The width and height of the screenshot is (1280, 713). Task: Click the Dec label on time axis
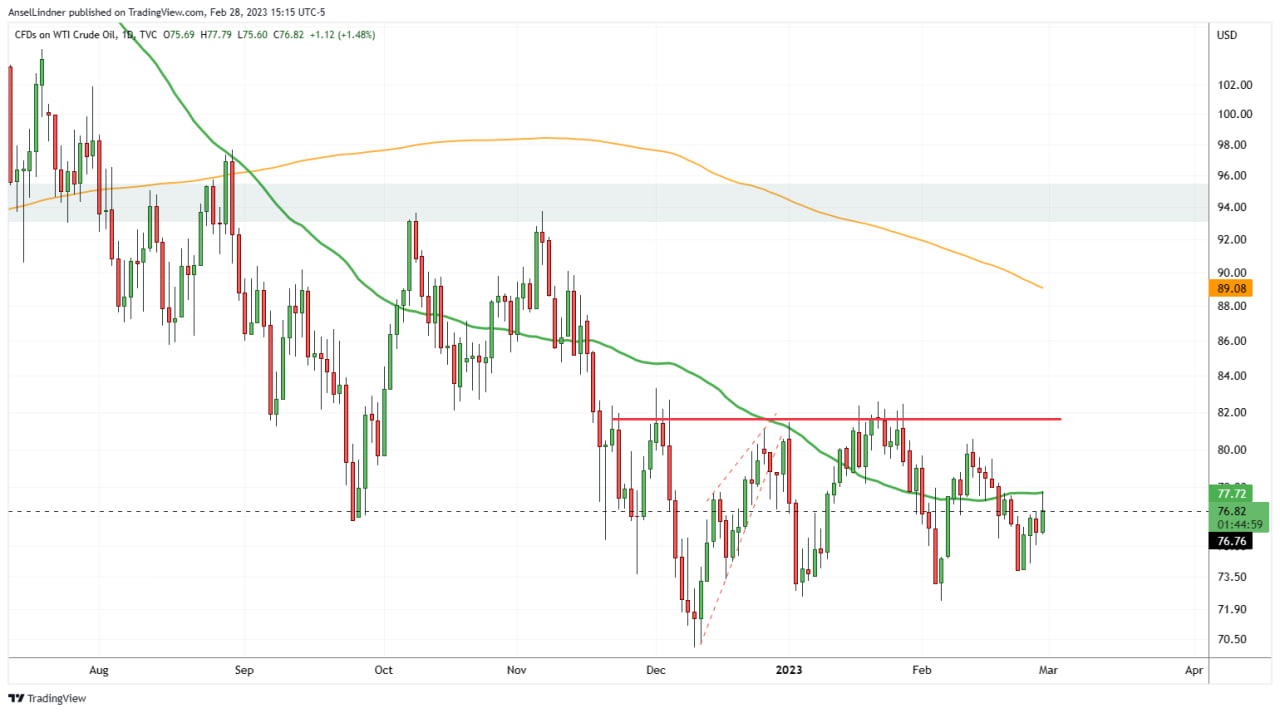pos(656,670)
